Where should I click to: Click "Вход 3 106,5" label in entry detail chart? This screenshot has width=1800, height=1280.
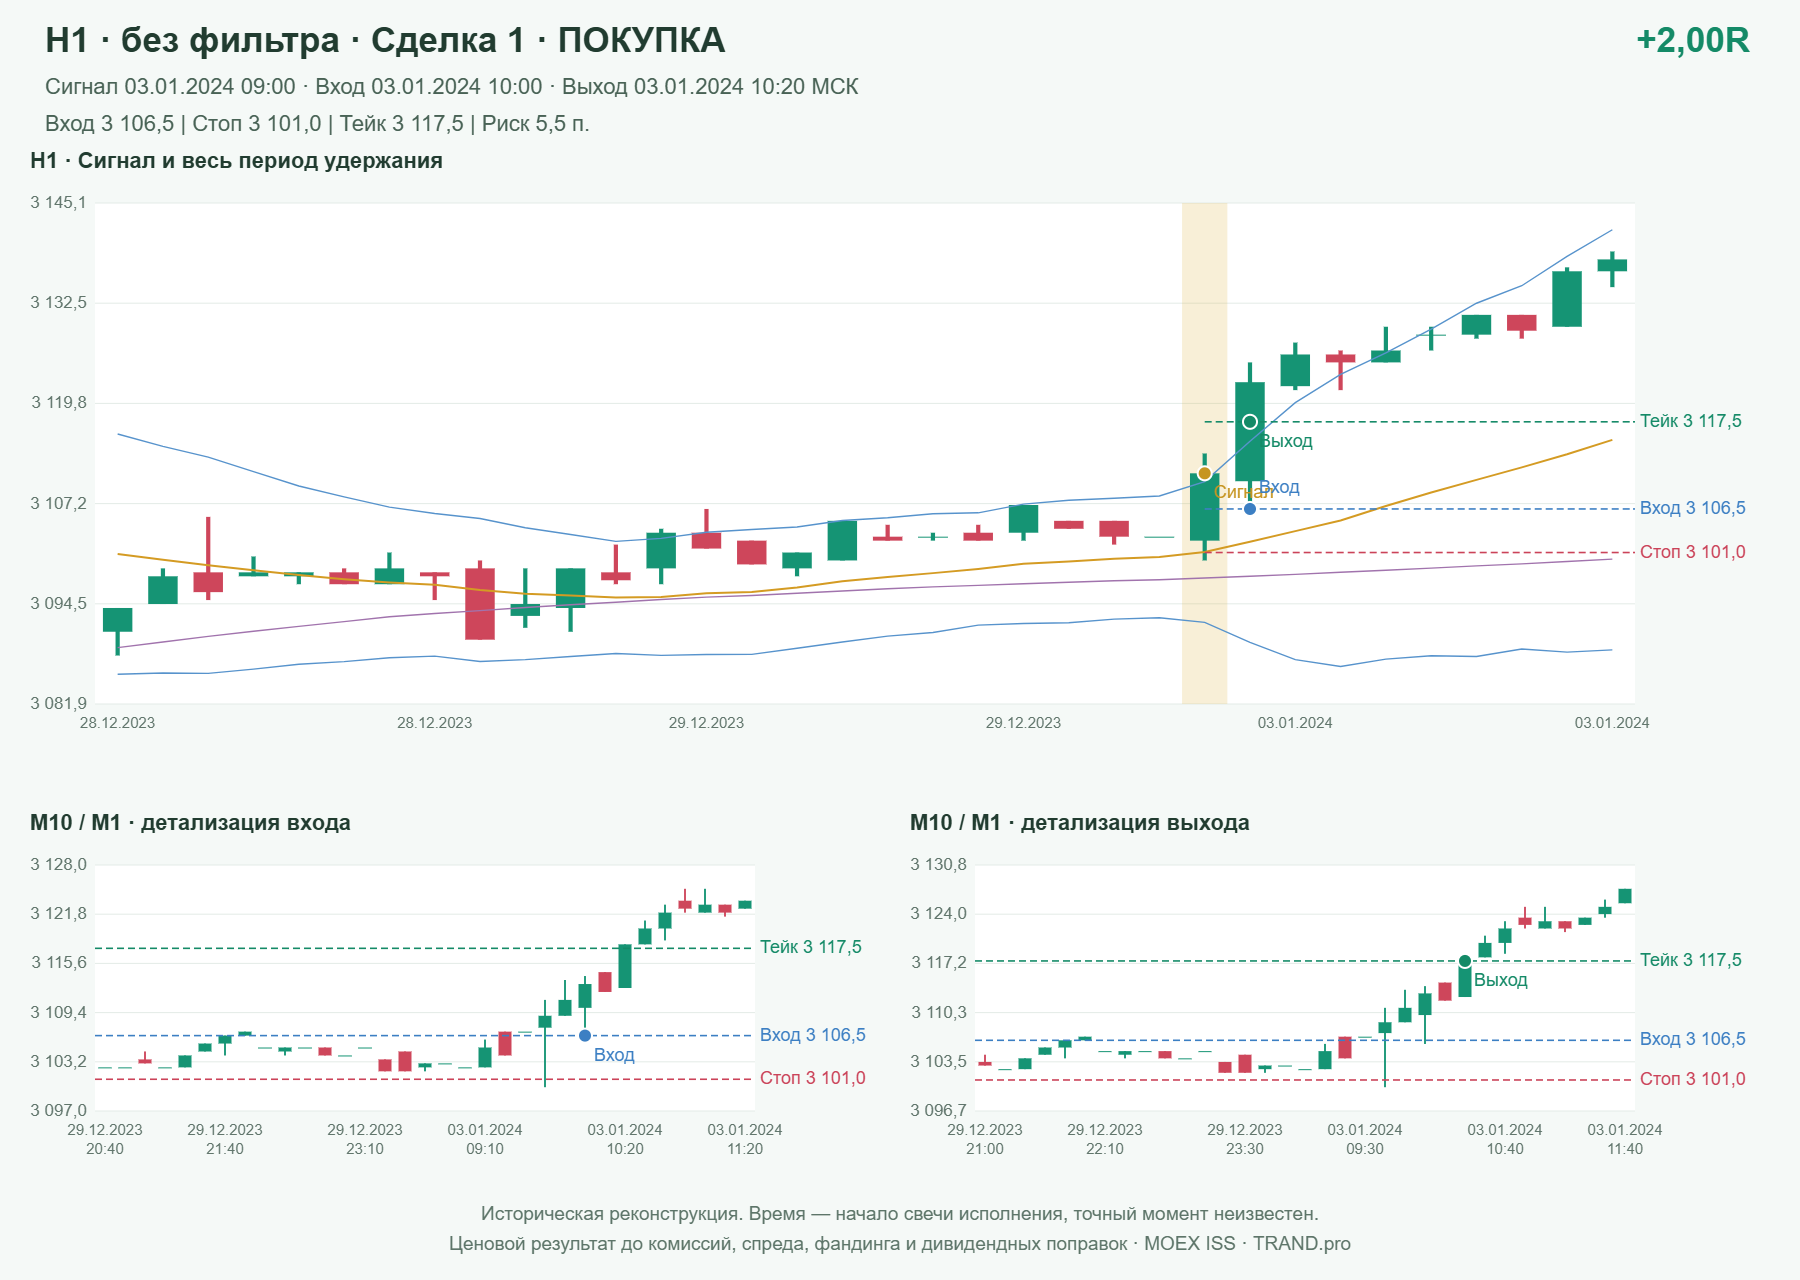click(x=813, y=1035)
